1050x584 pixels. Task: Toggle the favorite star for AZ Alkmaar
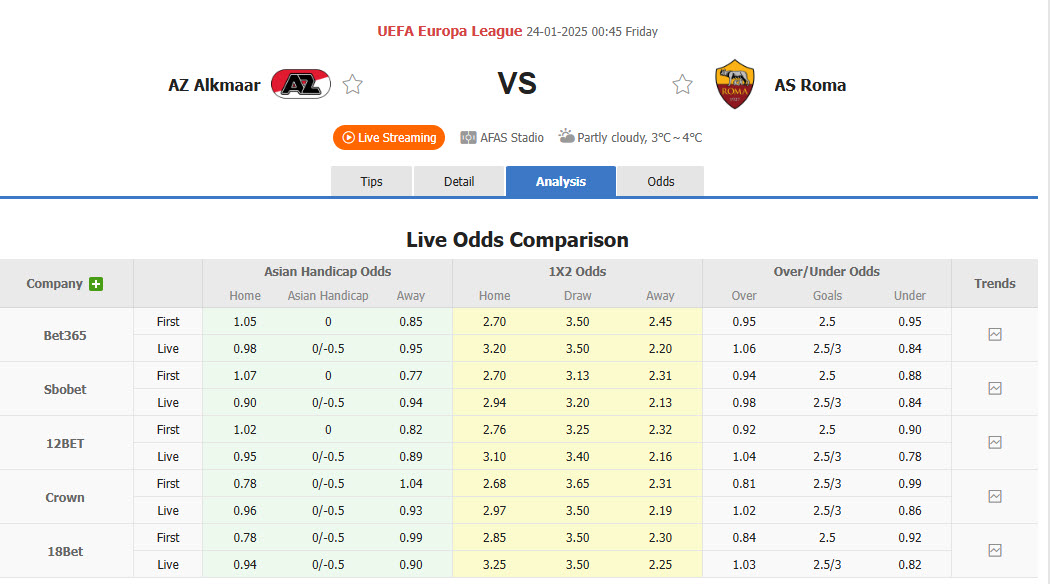tap(352, 84)
